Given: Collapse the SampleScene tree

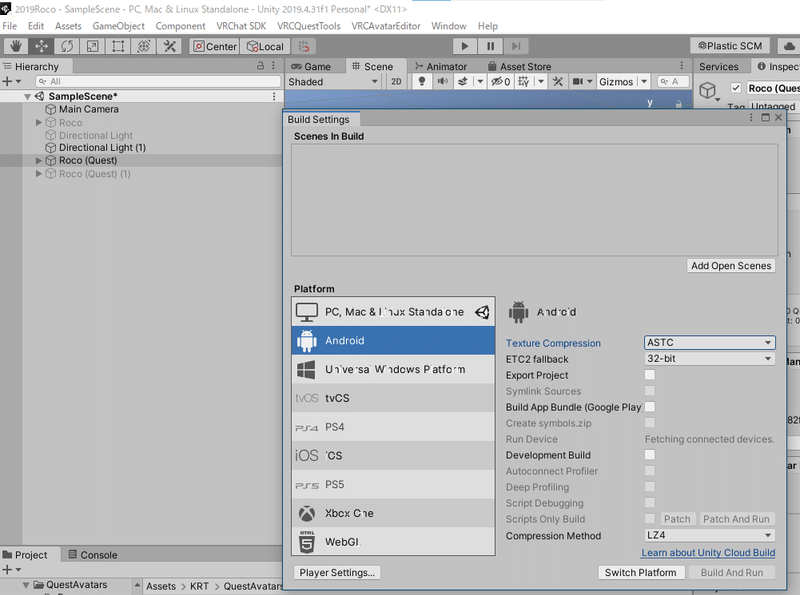Looking at the screenshot, I should [28, 96].
